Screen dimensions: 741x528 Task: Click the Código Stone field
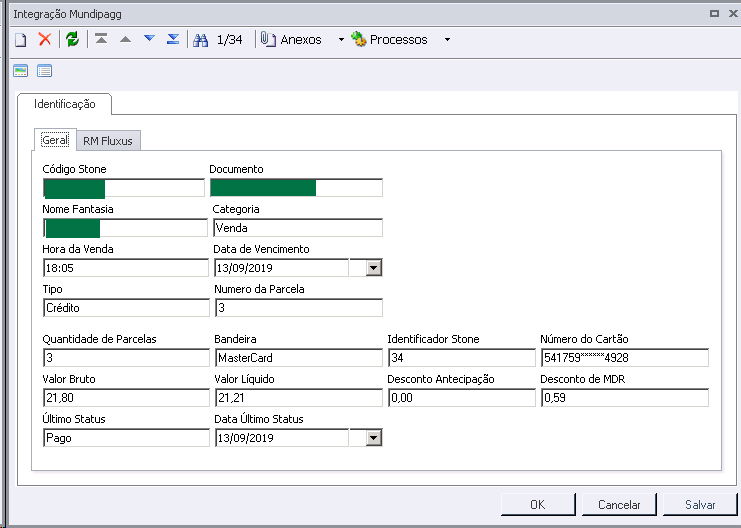pos(124,188)
